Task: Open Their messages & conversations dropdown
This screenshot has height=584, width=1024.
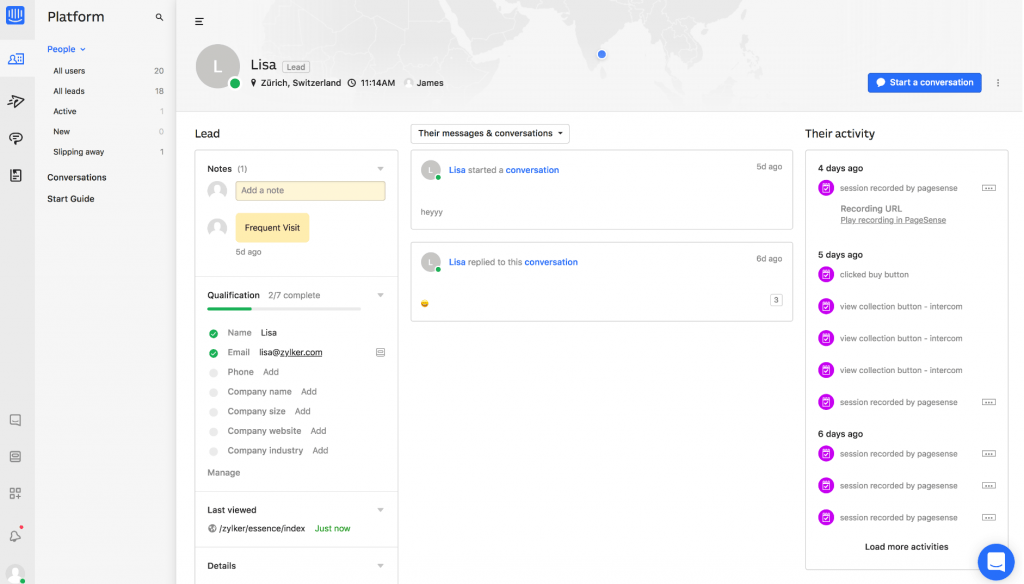Action: coord(490,133)
